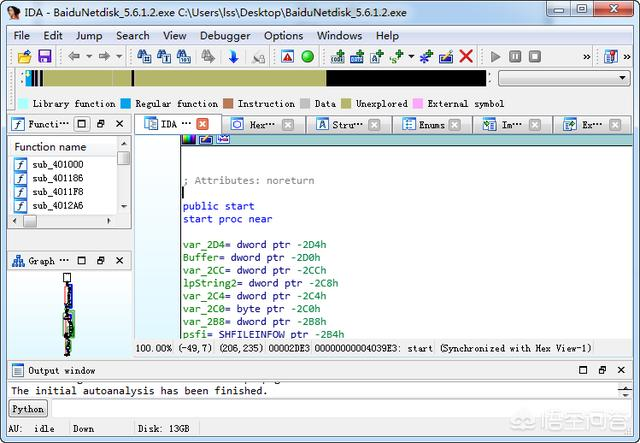Click the Unexplored olive legend swatch
Viewport: 640px width, 443px height.
[x=346, y=104]
